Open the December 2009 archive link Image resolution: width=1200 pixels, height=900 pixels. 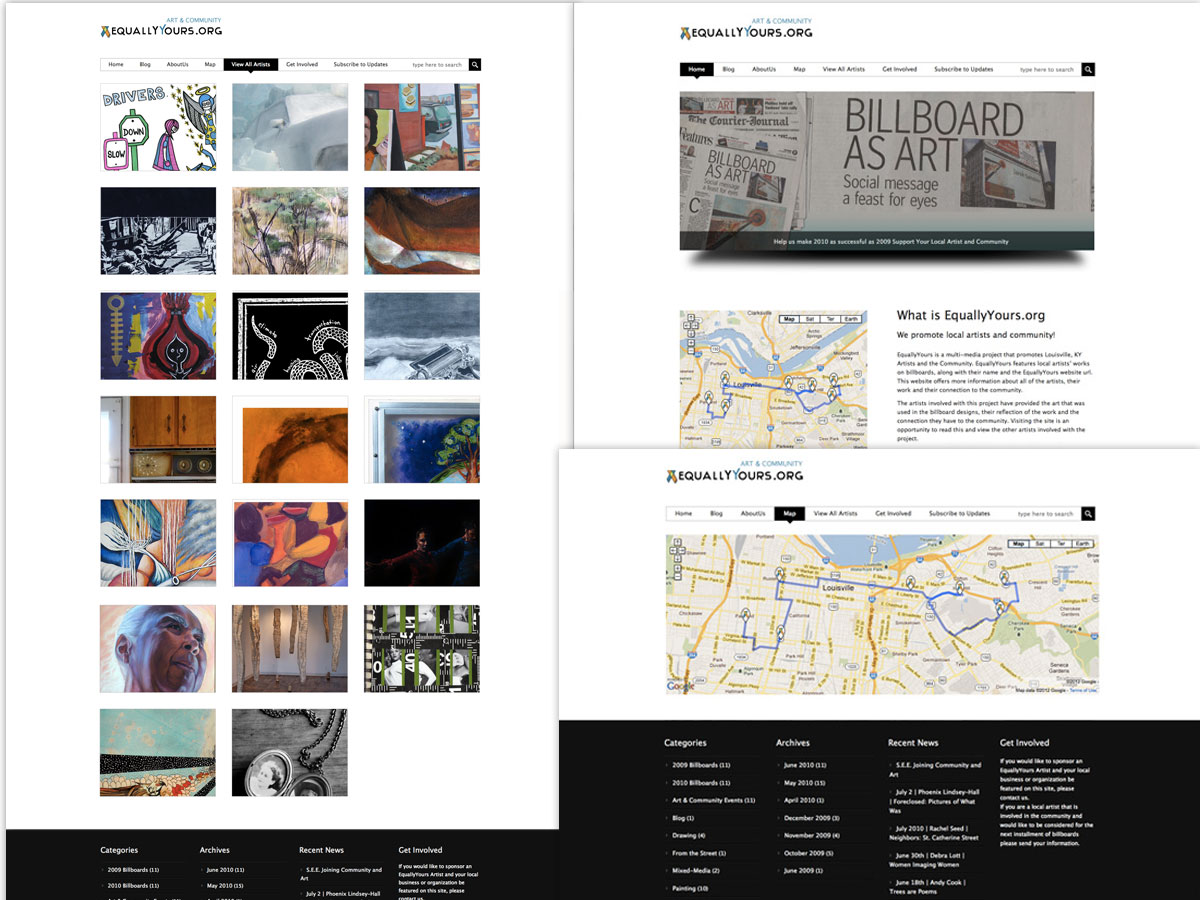tap(810, 818)
